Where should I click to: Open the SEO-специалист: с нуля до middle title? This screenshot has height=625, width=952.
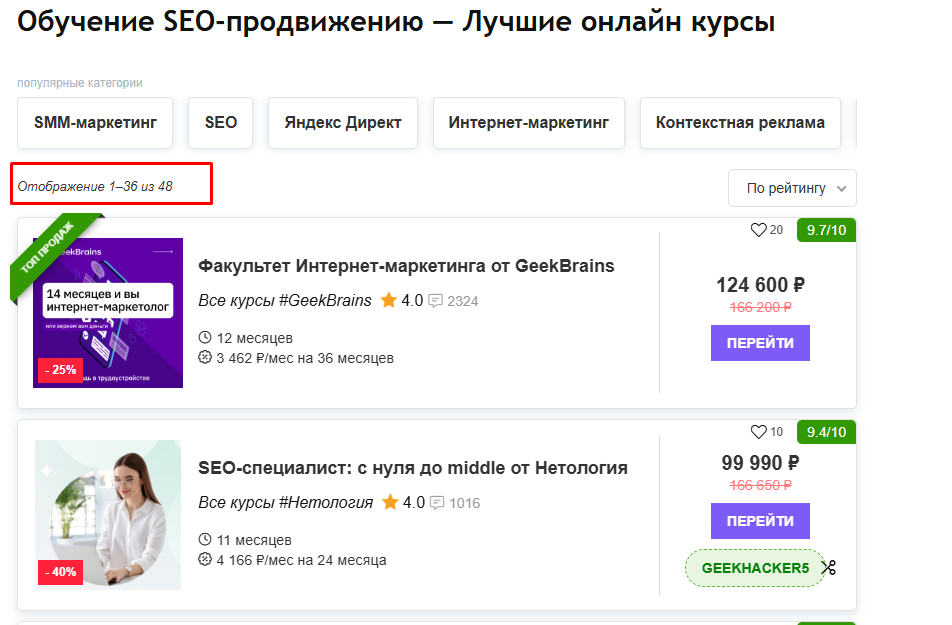click(413, 468)
